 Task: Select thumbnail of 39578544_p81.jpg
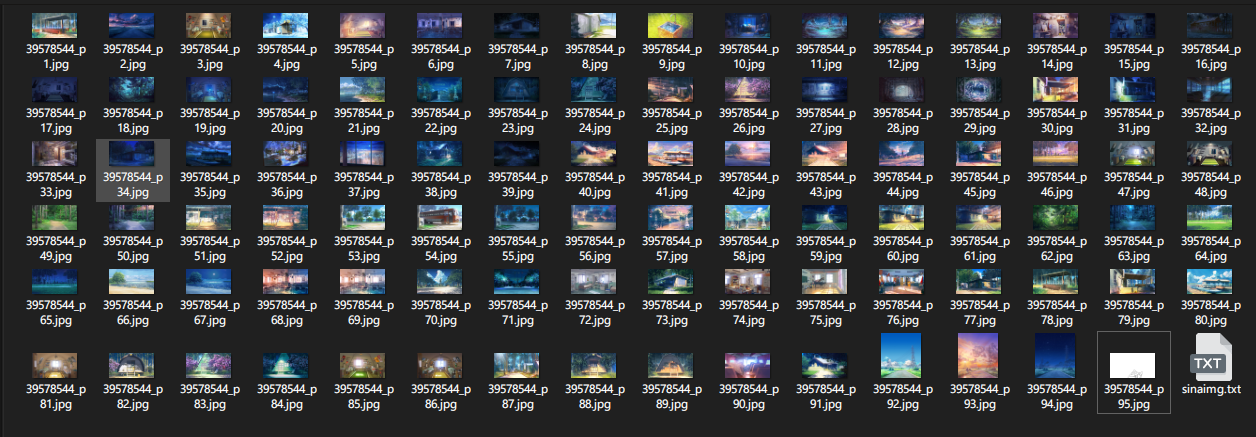(x=55, y=366)
